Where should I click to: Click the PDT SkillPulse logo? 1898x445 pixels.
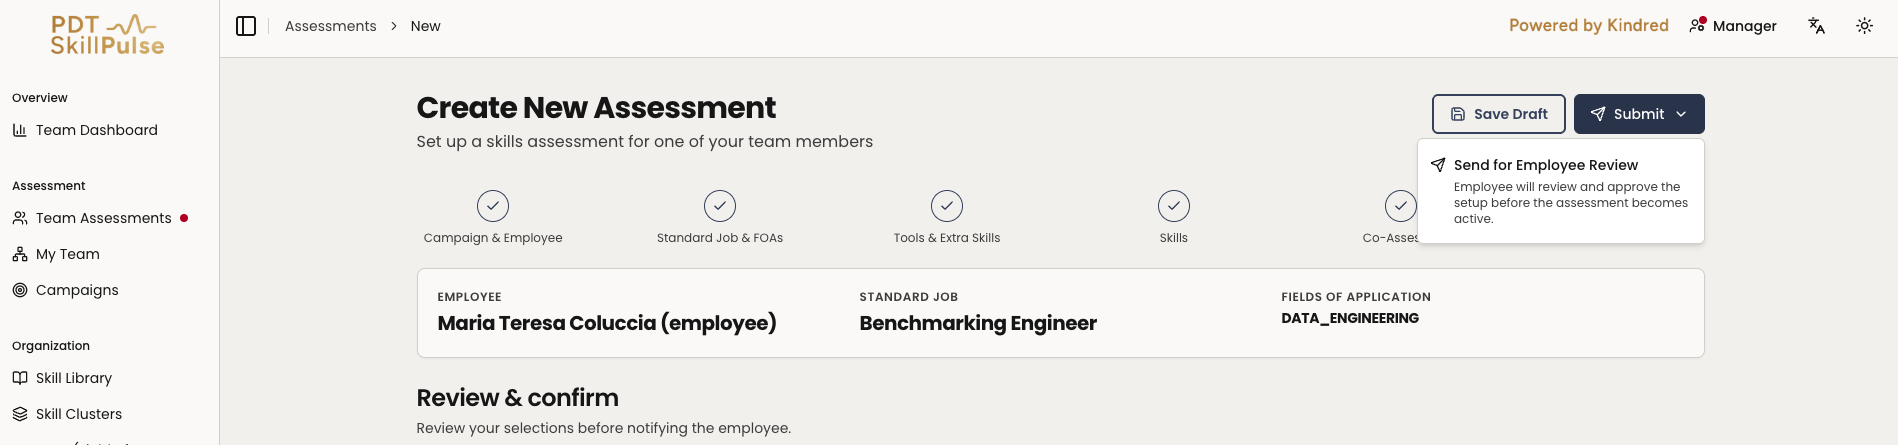click(108, 35)
